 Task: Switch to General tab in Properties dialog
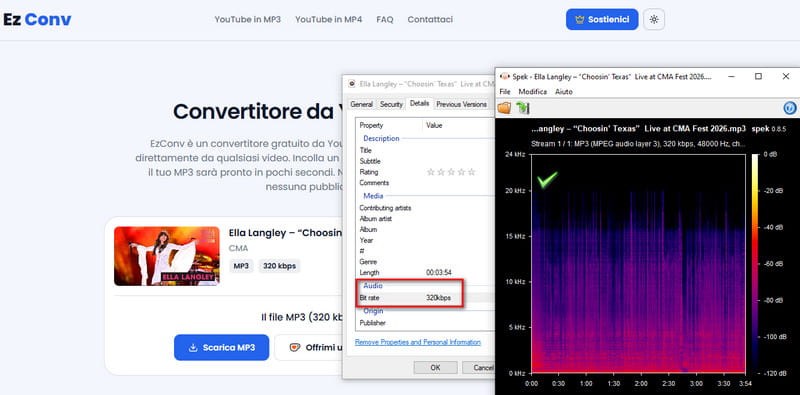(361, 104)
